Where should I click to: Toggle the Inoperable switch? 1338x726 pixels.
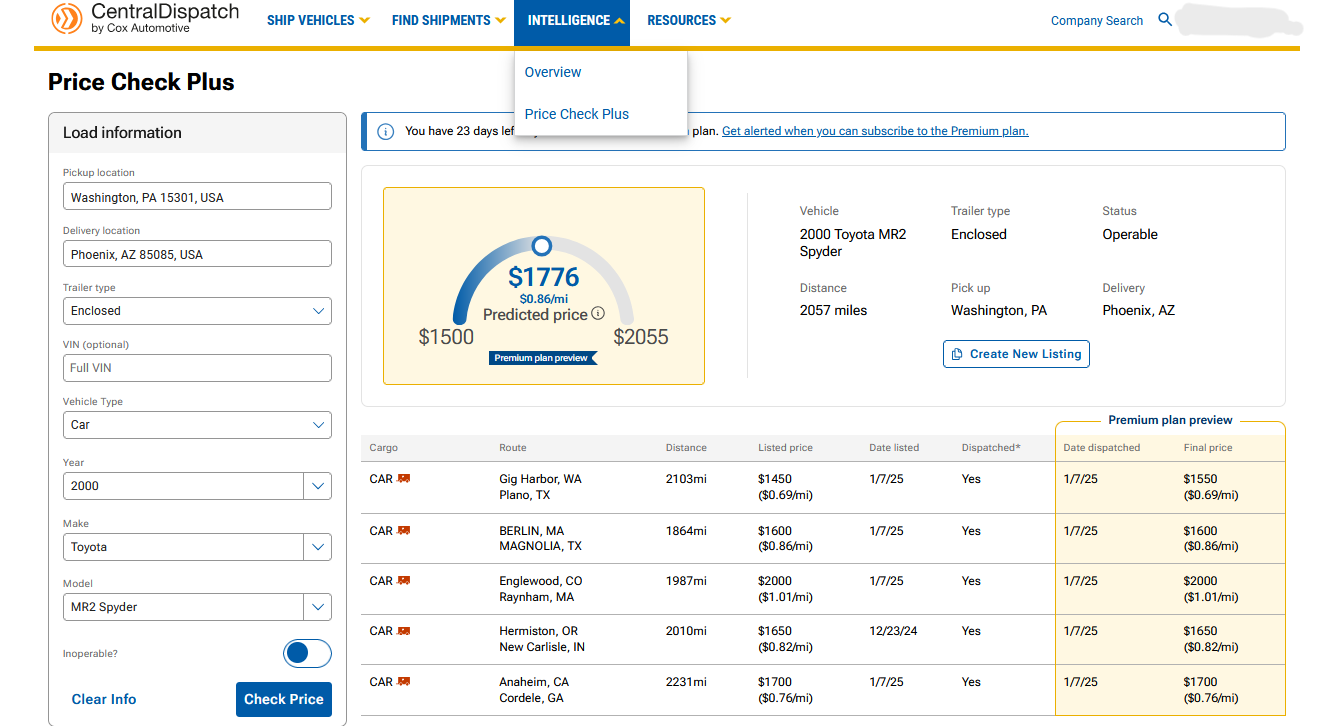pyautogui.click(x=307, y=654)
